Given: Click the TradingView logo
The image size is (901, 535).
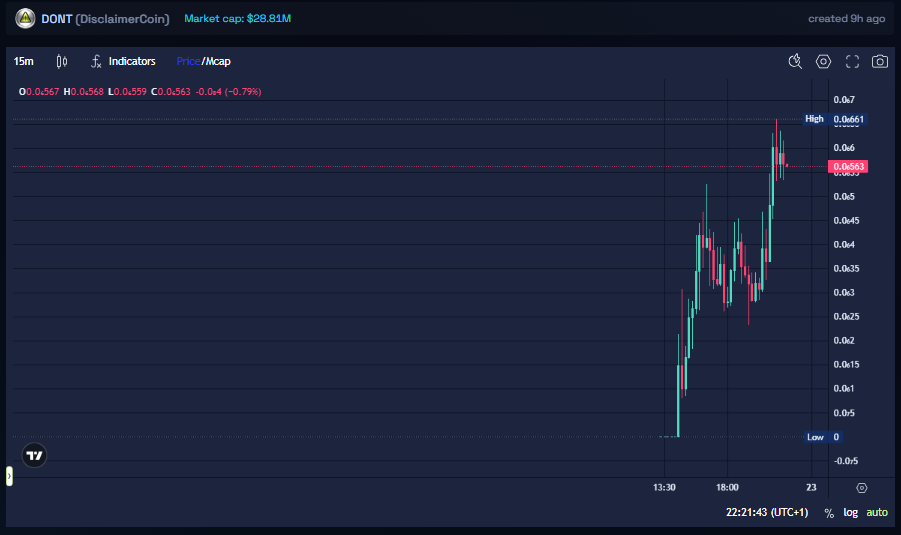Looking at the screenshot, I should click(x=34, y=456).
